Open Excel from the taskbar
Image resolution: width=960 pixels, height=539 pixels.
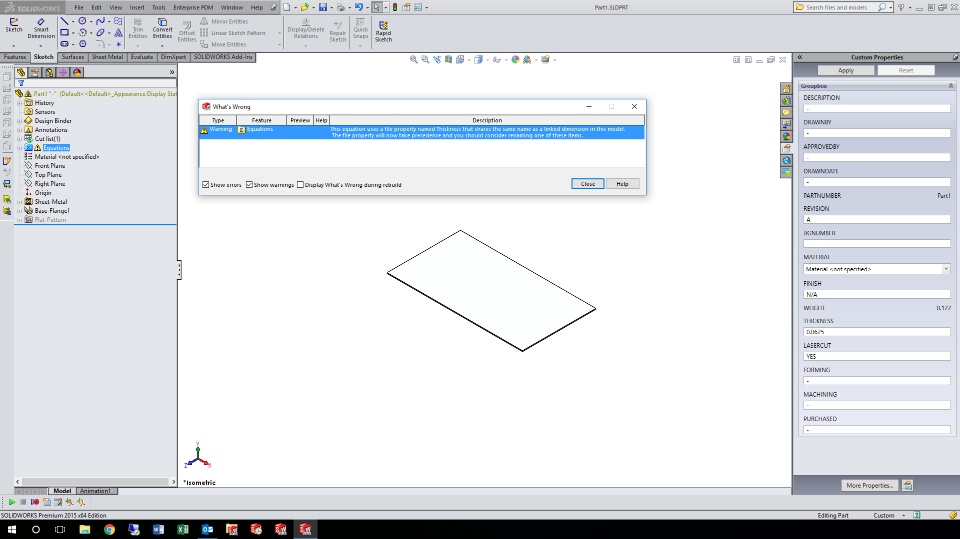click(x=182, y=529)
